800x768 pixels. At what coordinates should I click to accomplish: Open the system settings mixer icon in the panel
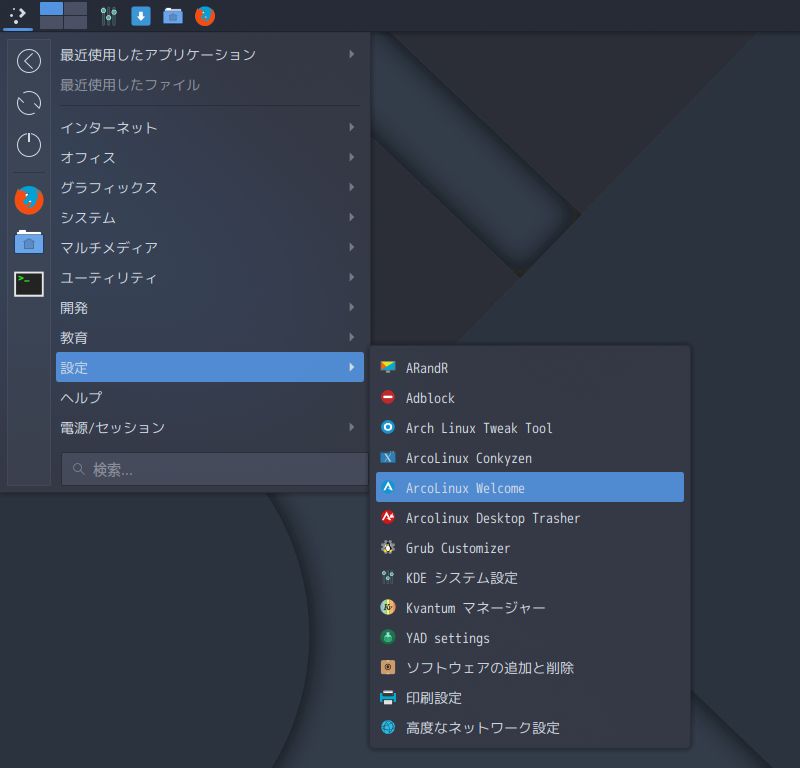[x=108, y=16]
